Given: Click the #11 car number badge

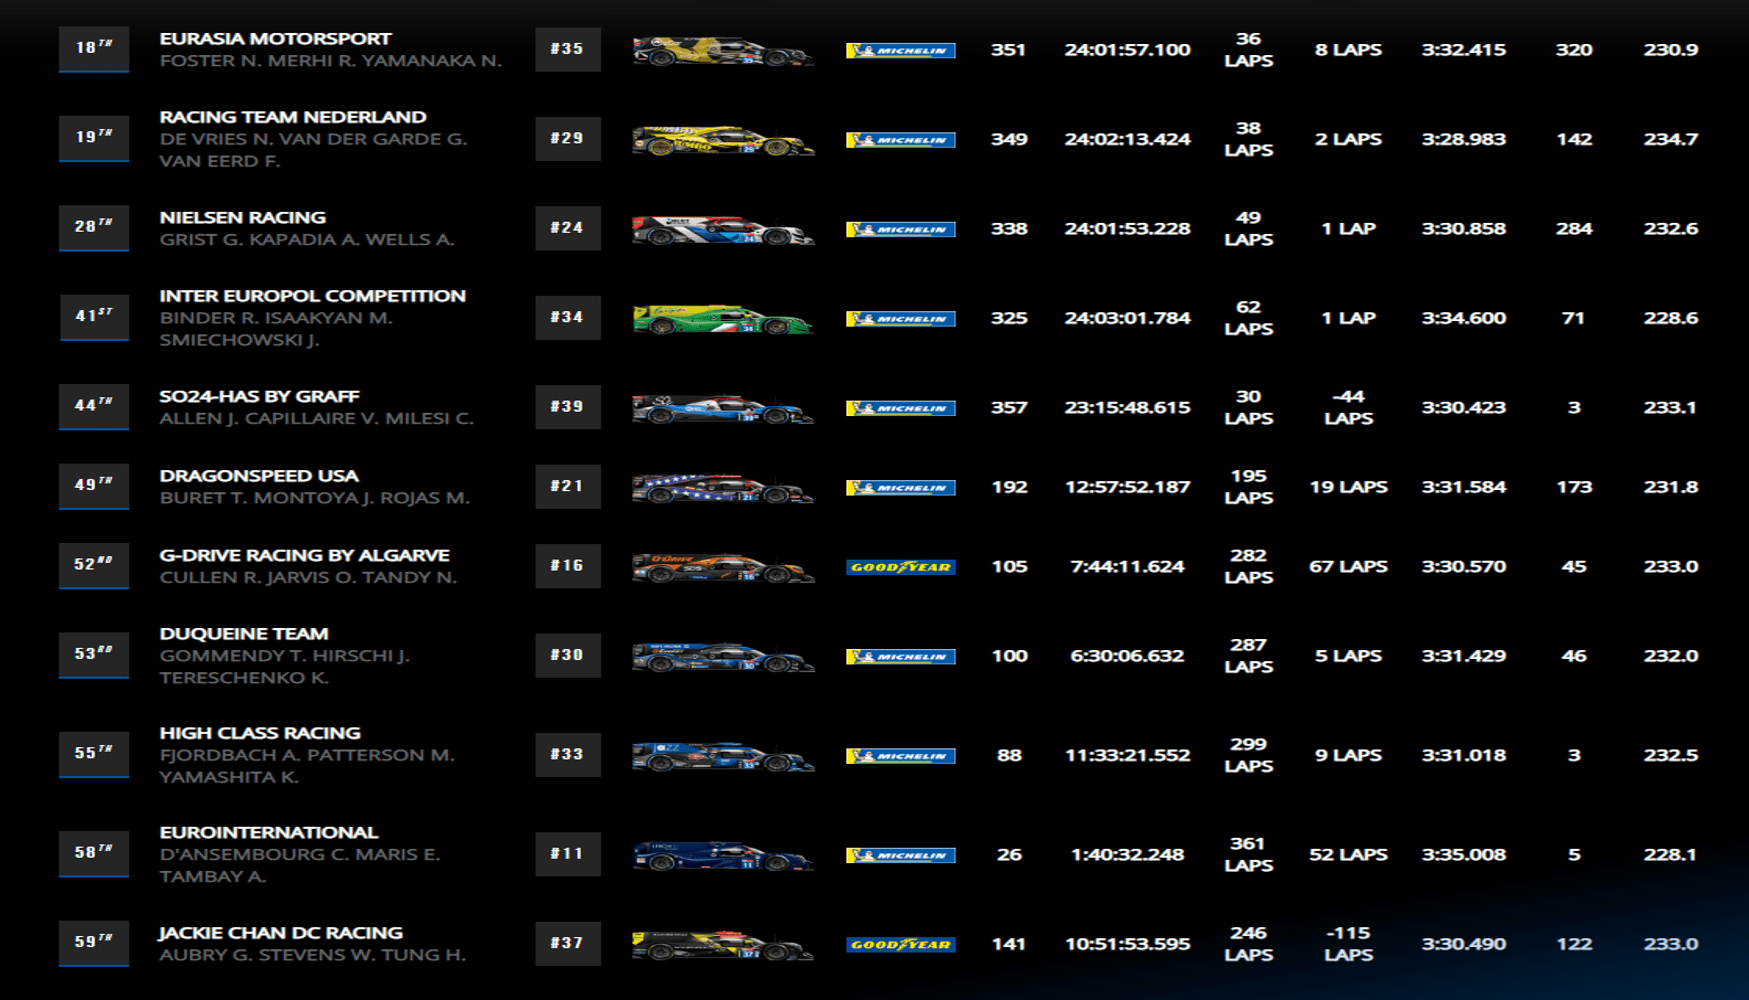Looking at the screenshot, I should [568, 854].
